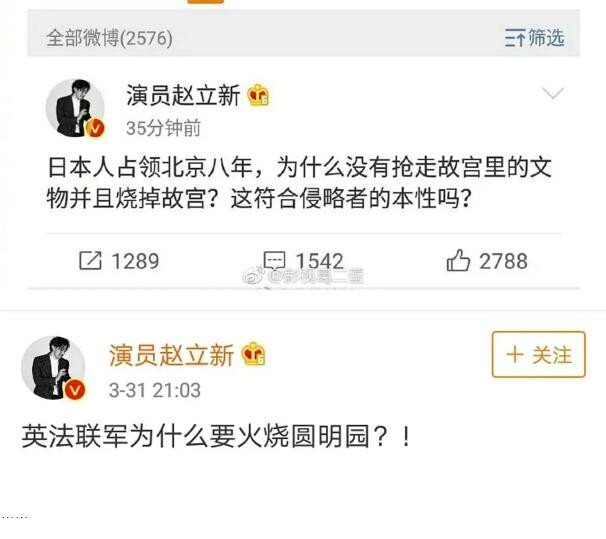
Task: Tap the red V verified badge on second avatar
Action: [x=75, y=389]
